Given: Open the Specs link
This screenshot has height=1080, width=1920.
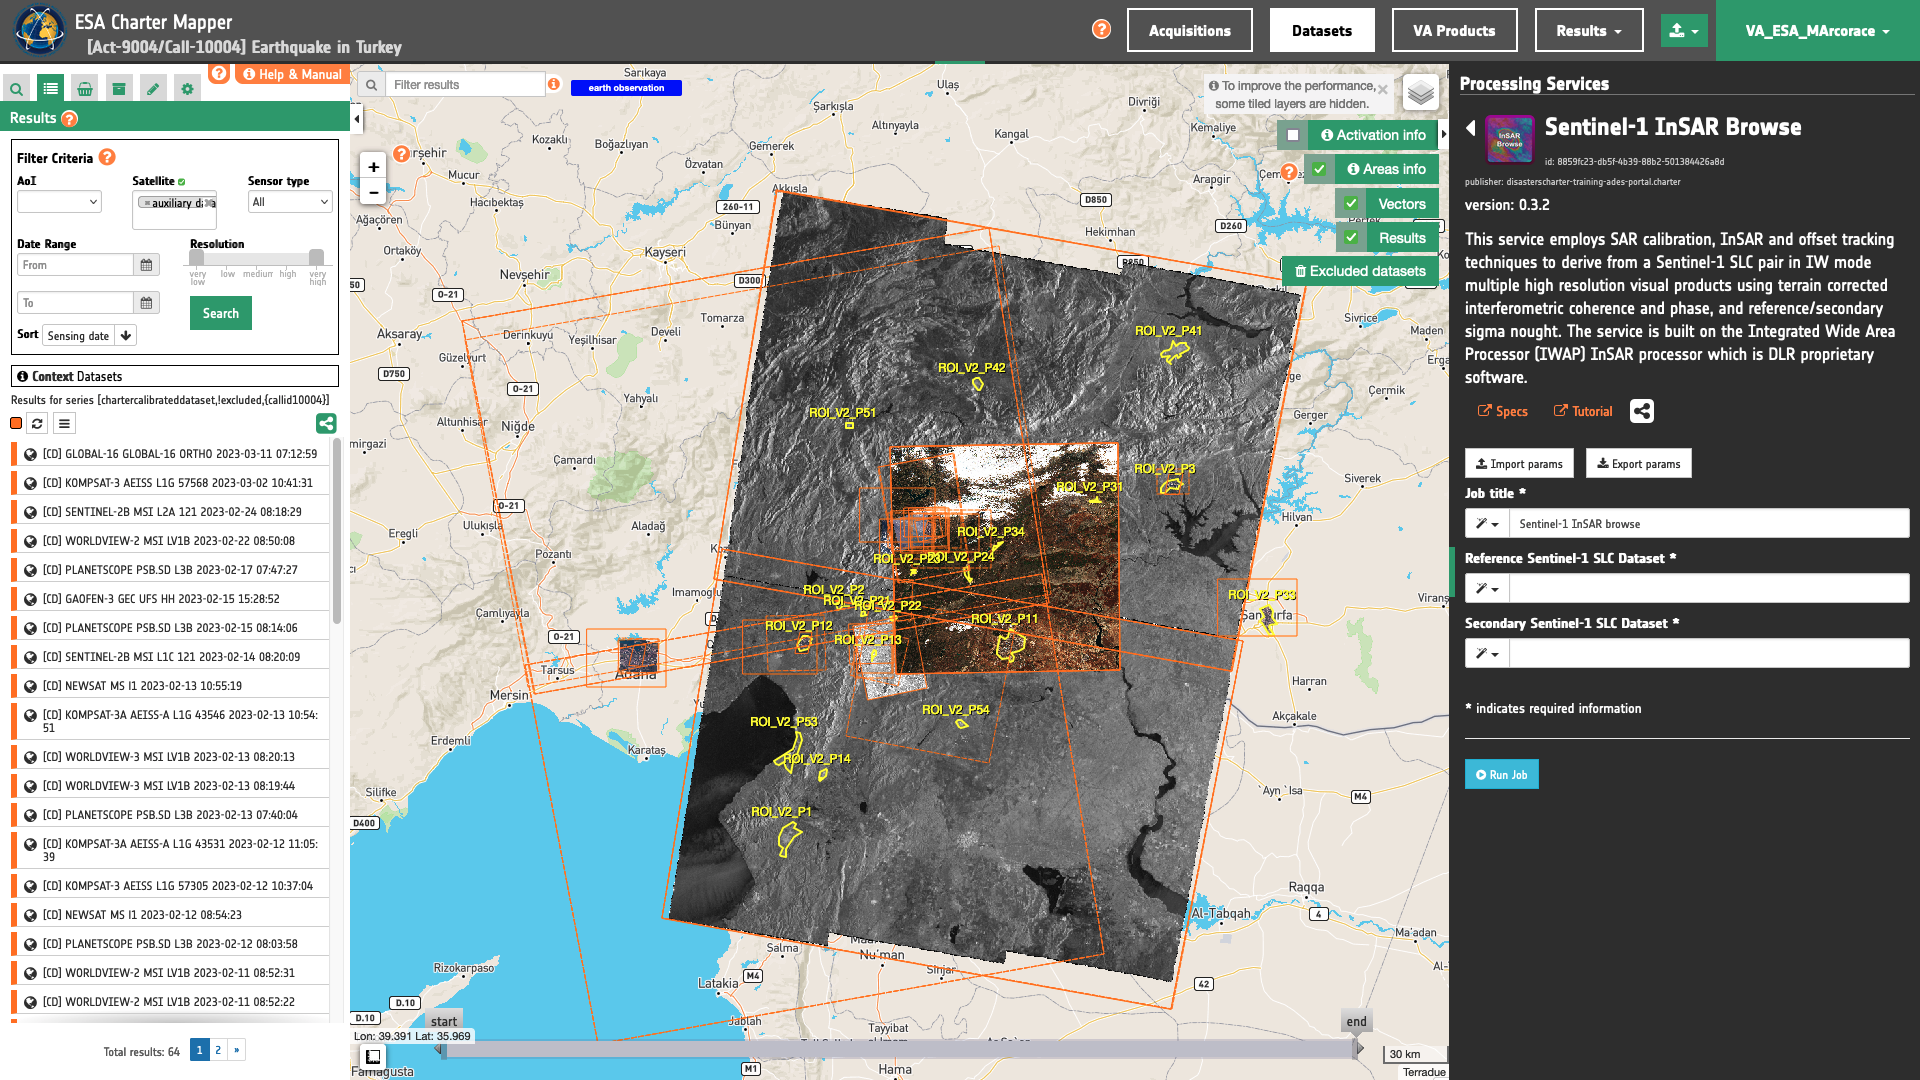Looking at the screenshot, I should (1503, 411).
